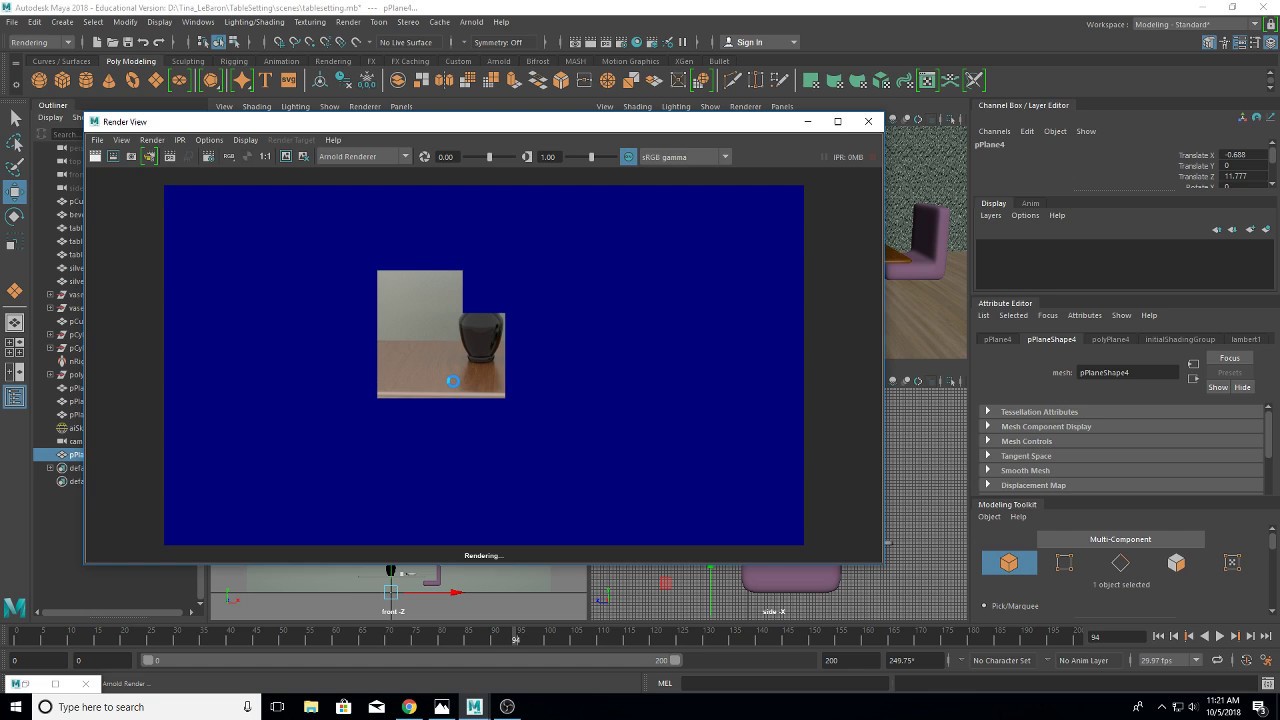Pick the Lasso select tool

[15, 143]
